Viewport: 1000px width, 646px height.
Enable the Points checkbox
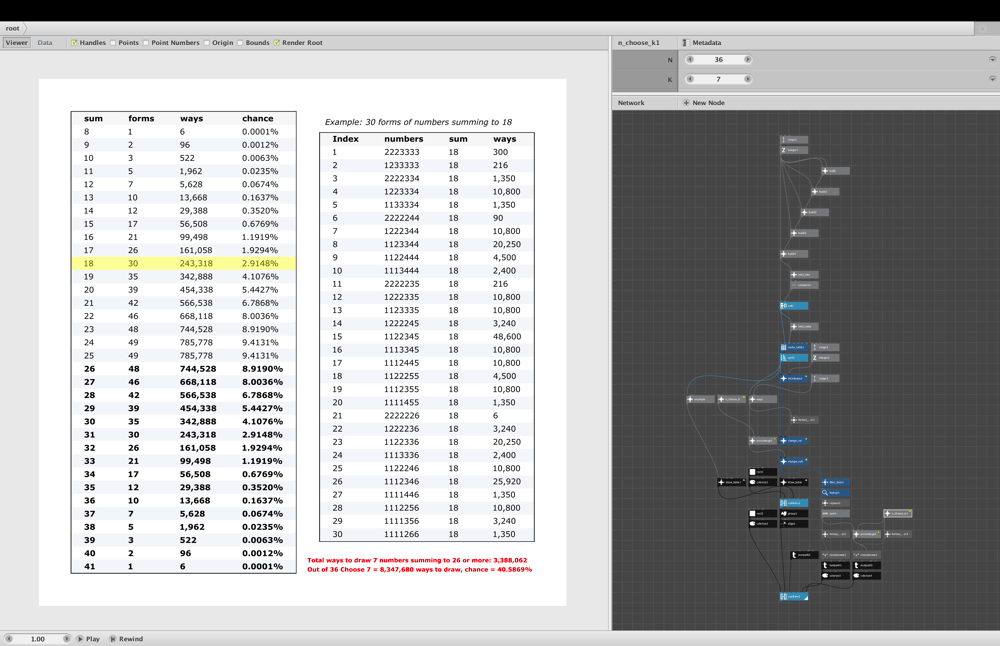pyautogui.click(x=113, y=43)
